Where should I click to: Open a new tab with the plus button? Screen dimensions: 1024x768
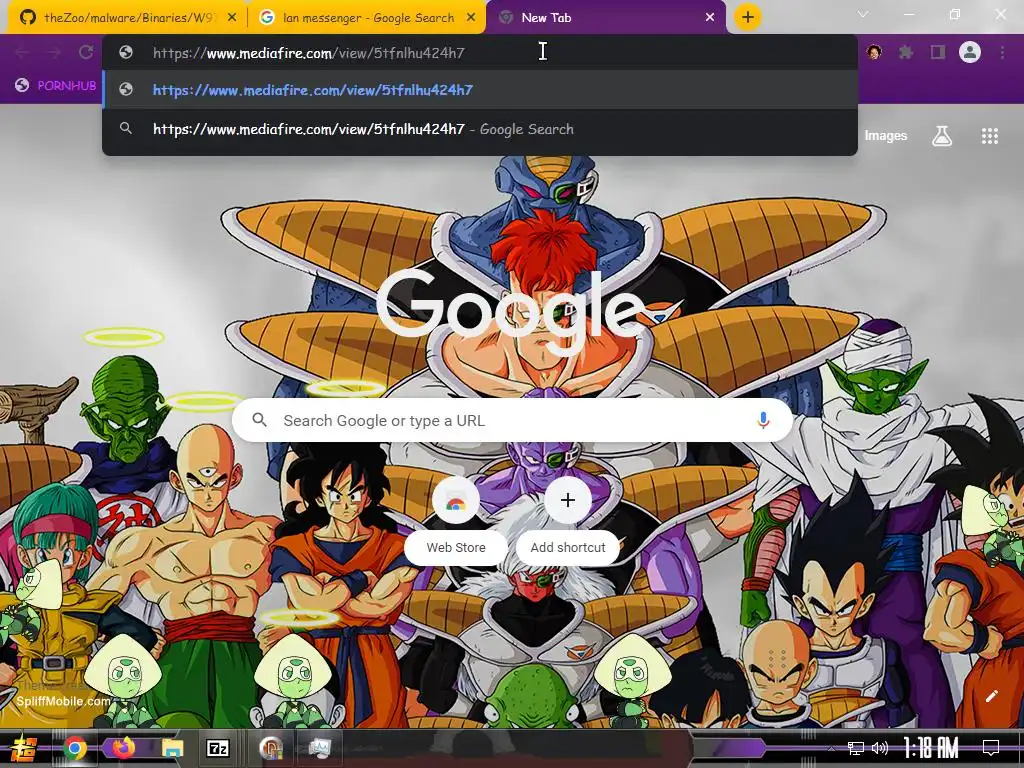748,17
